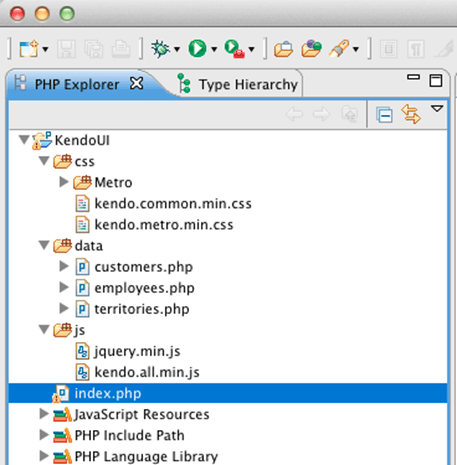Open the dropdown arrow next to Debug

click(x=177, y=50)
